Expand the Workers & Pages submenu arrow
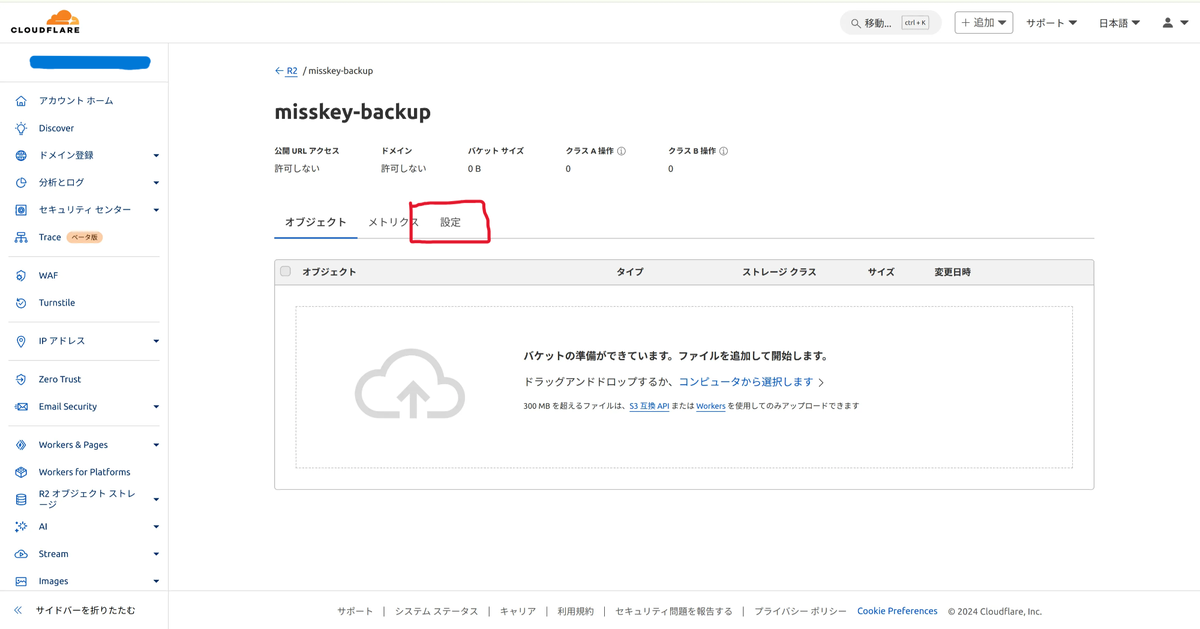This screenshot has height=629, width=1200. pos(156,445)
